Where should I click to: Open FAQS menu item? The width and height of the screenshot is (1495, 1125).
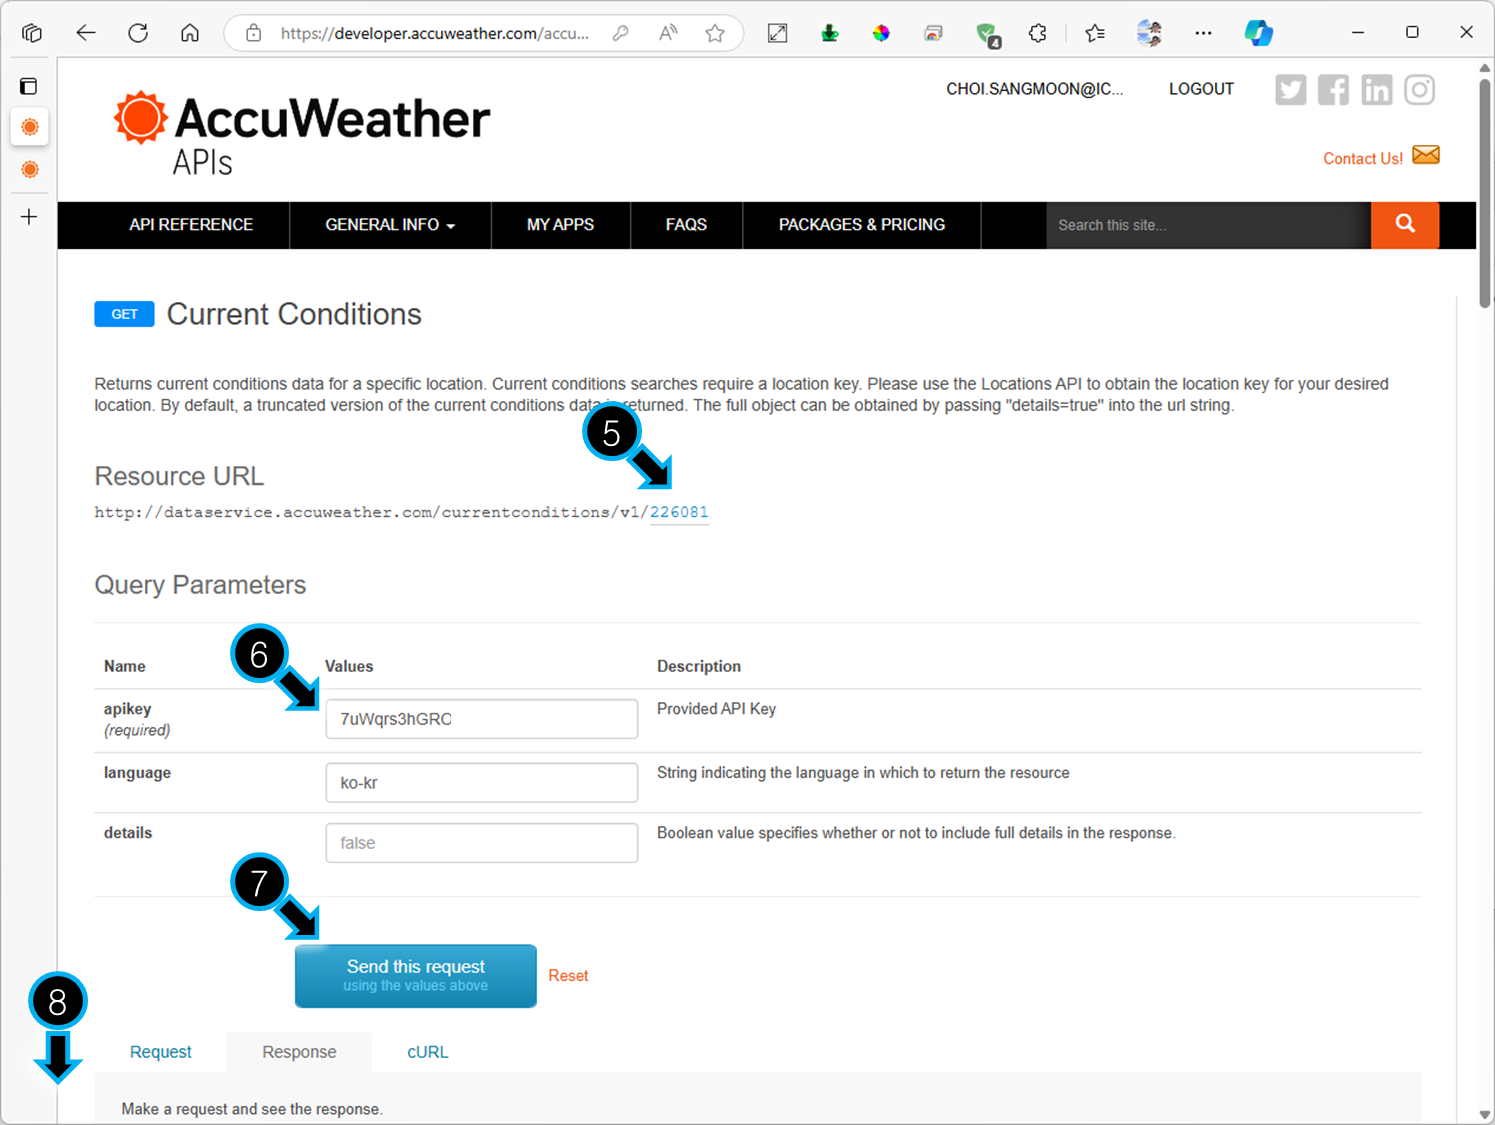tap(686, 225)
